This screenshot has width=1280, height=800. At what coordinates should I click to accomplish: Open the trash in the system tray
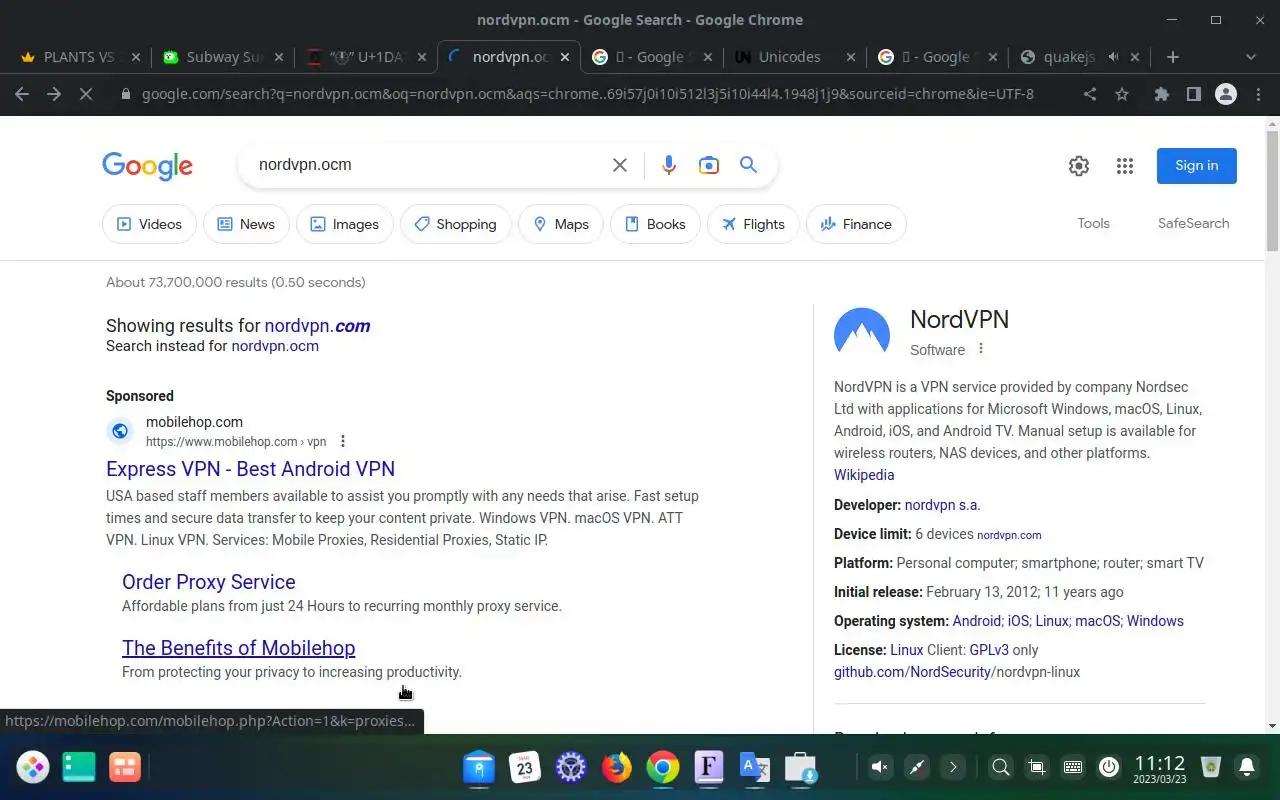pyautogui.click(x=1211, y=767)
